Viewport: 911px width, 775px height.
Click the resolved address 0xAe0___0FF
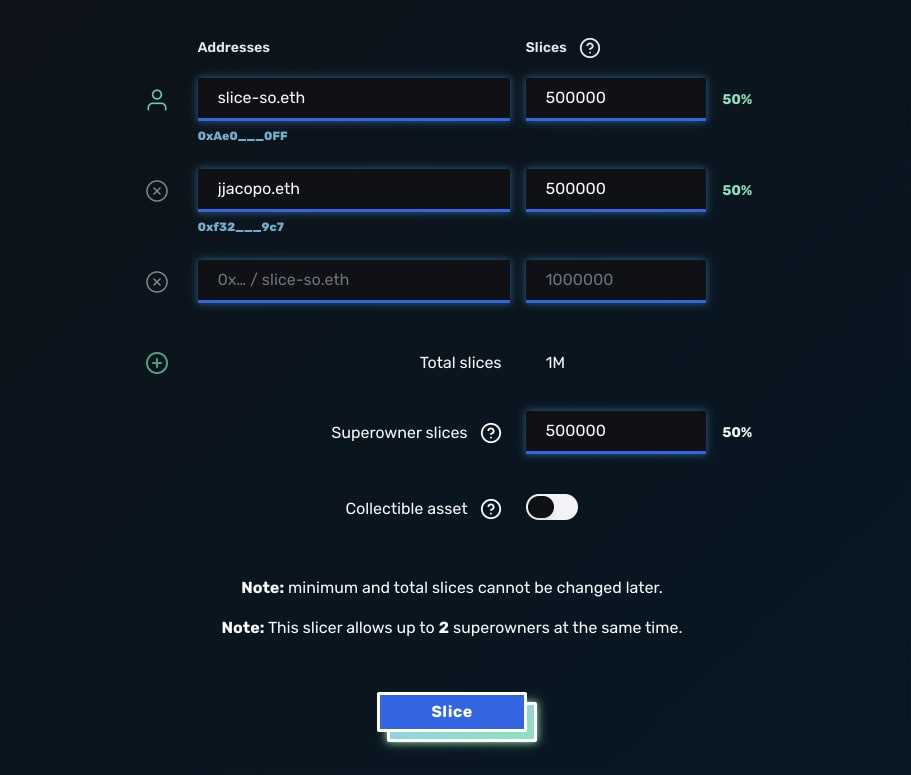pyautogui.click(x=242, y=136)
